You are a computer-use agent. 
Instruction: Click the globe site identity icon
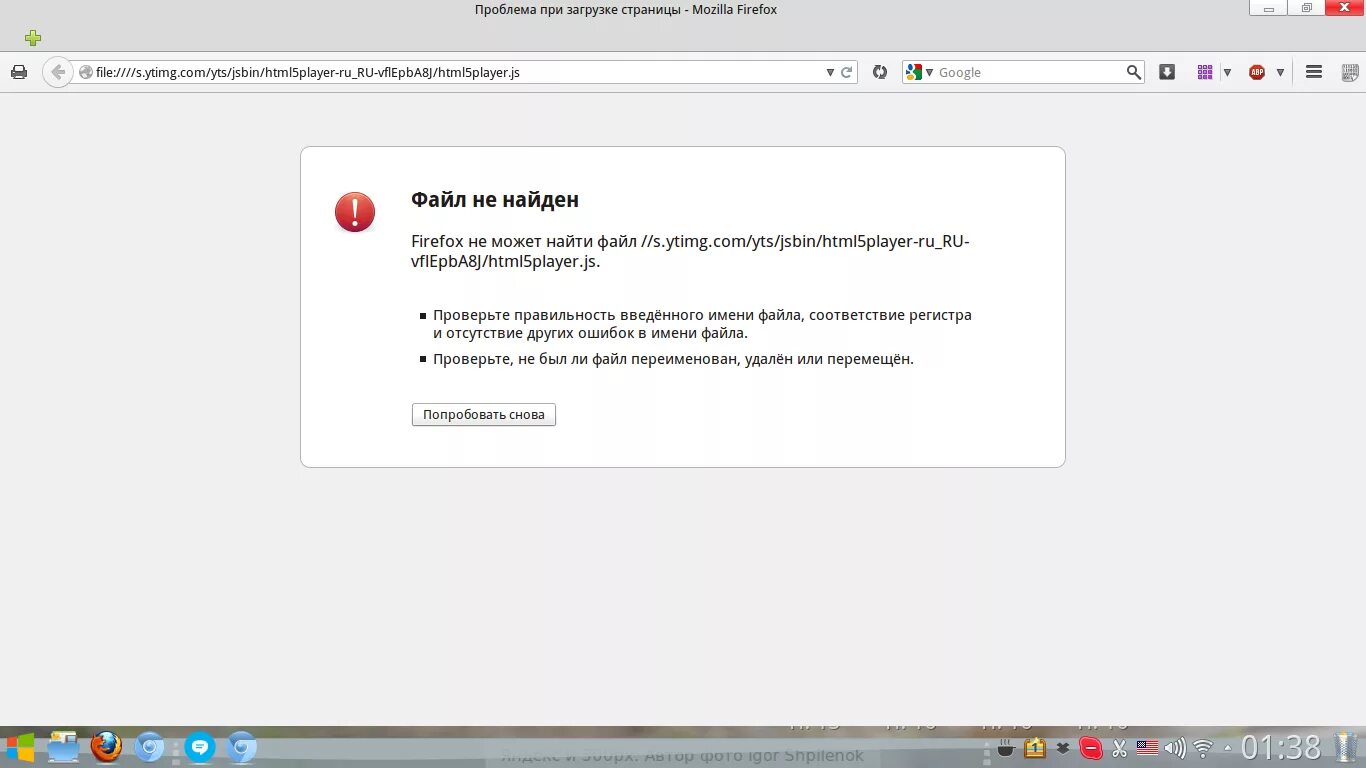coord(85,72)
